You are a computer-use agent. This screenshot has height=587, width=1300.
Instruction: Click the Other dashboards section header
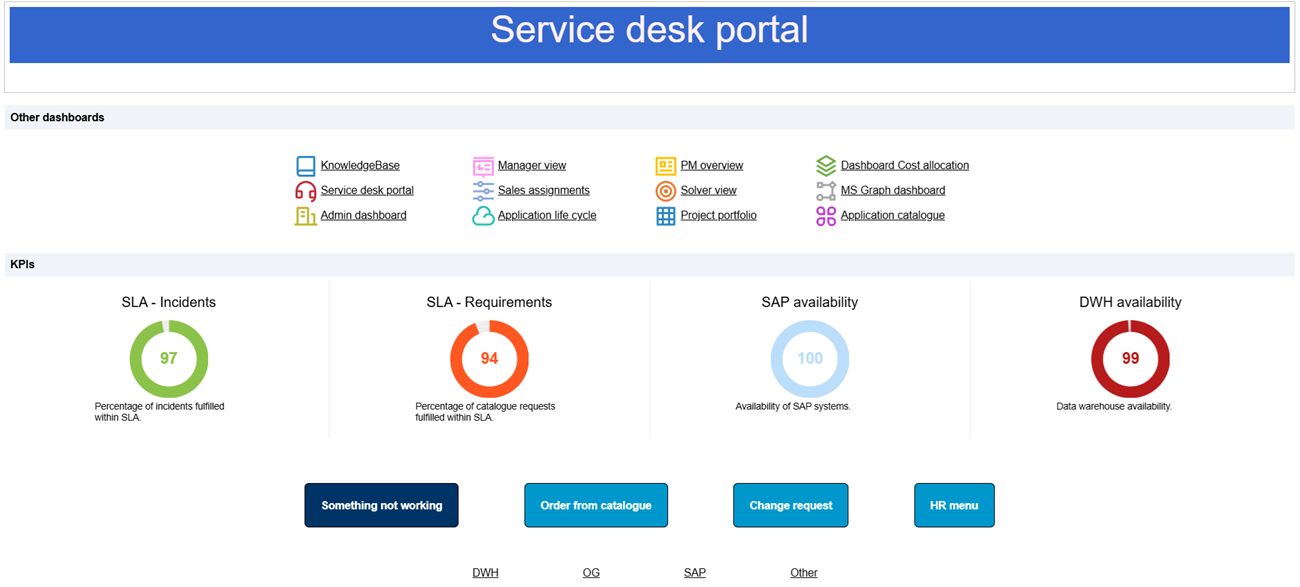tap(650, 118)
